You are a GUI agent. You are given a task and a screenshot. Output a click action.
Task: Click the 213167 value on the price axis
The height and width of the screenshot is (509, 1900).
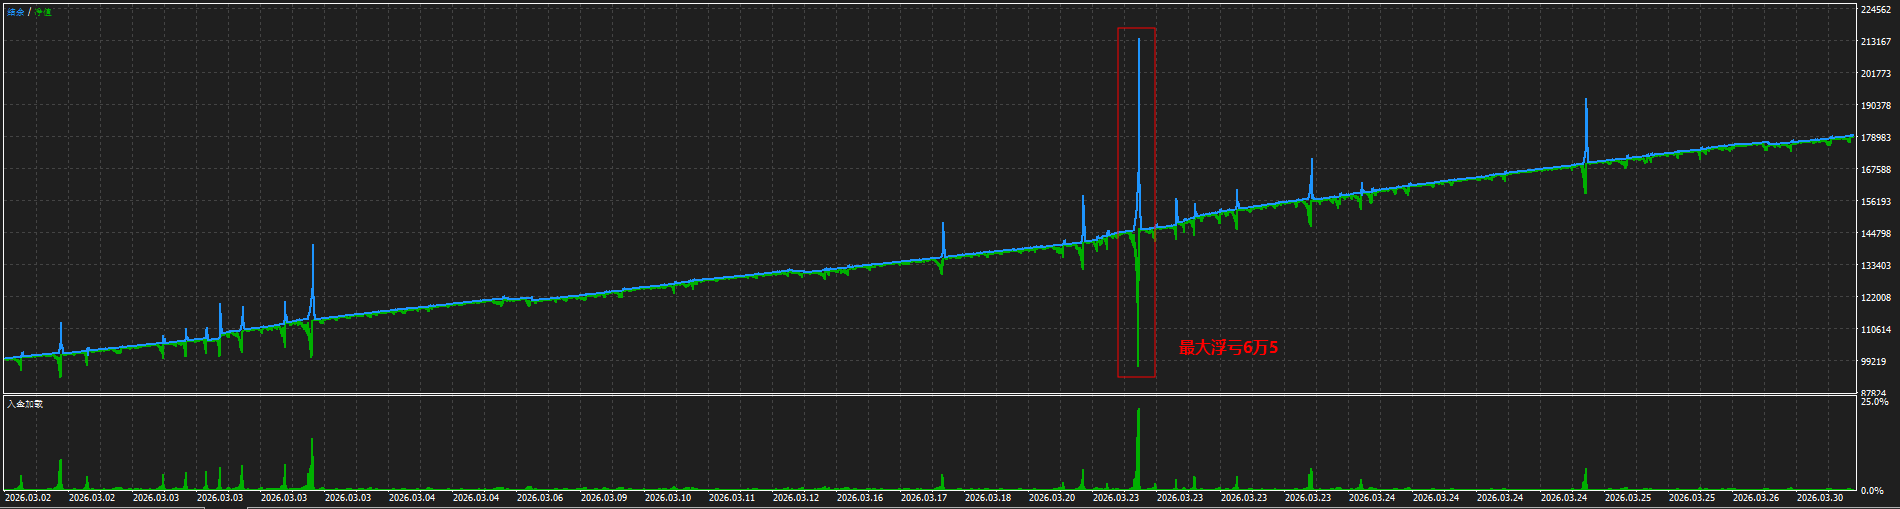(1875, 42)
